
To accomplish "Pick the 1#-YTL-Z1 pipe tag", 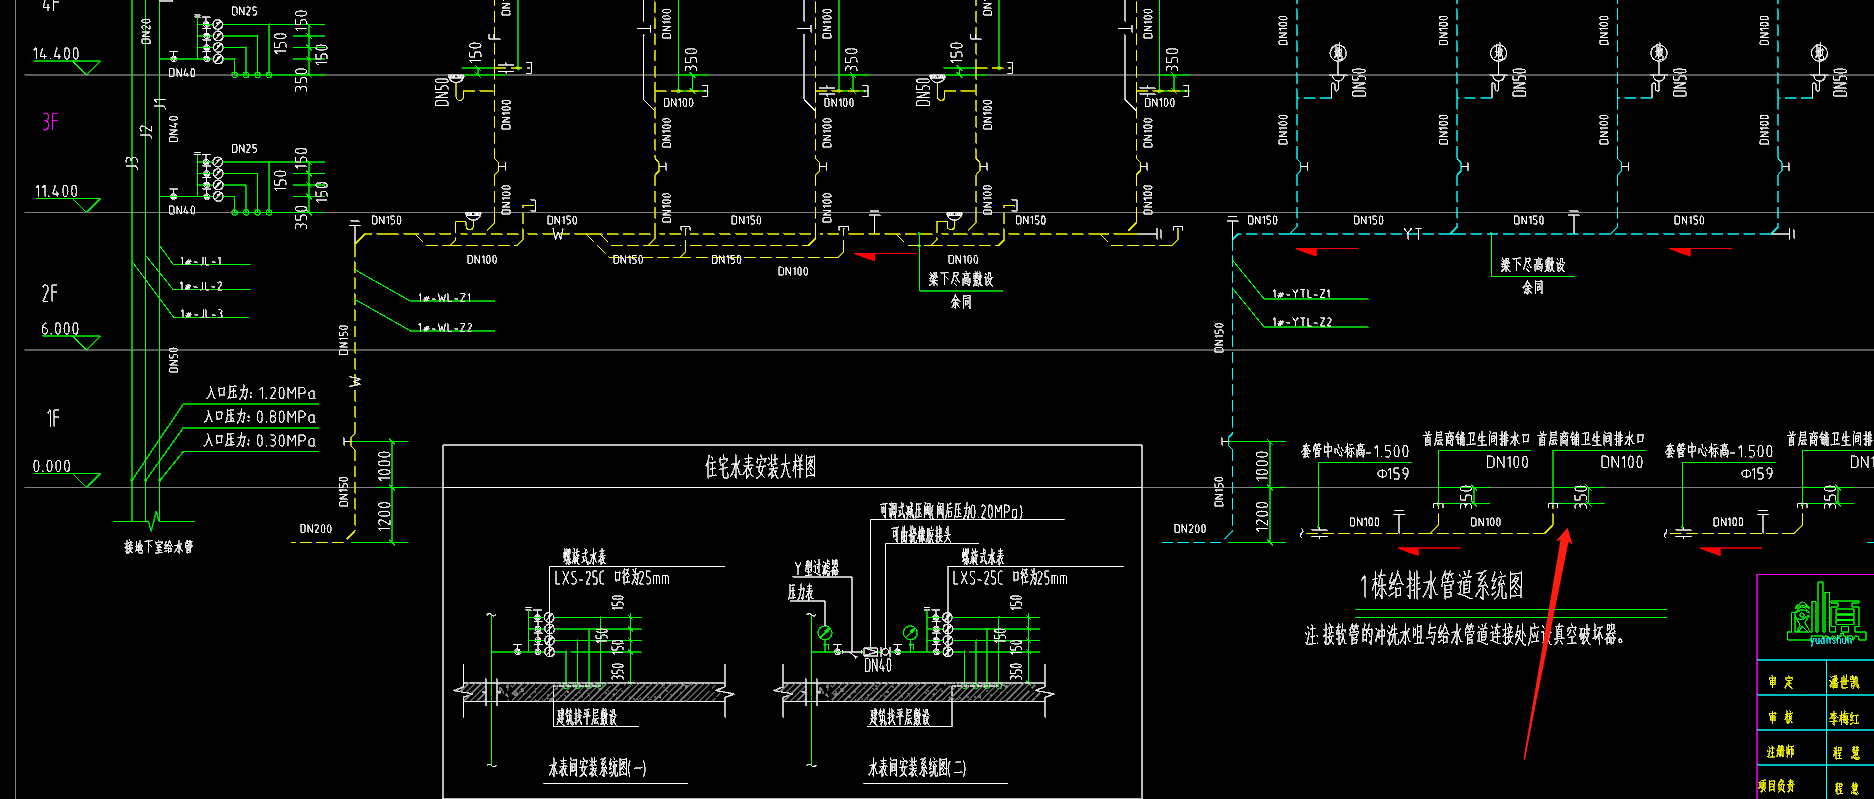I will tap(1302, 294).
